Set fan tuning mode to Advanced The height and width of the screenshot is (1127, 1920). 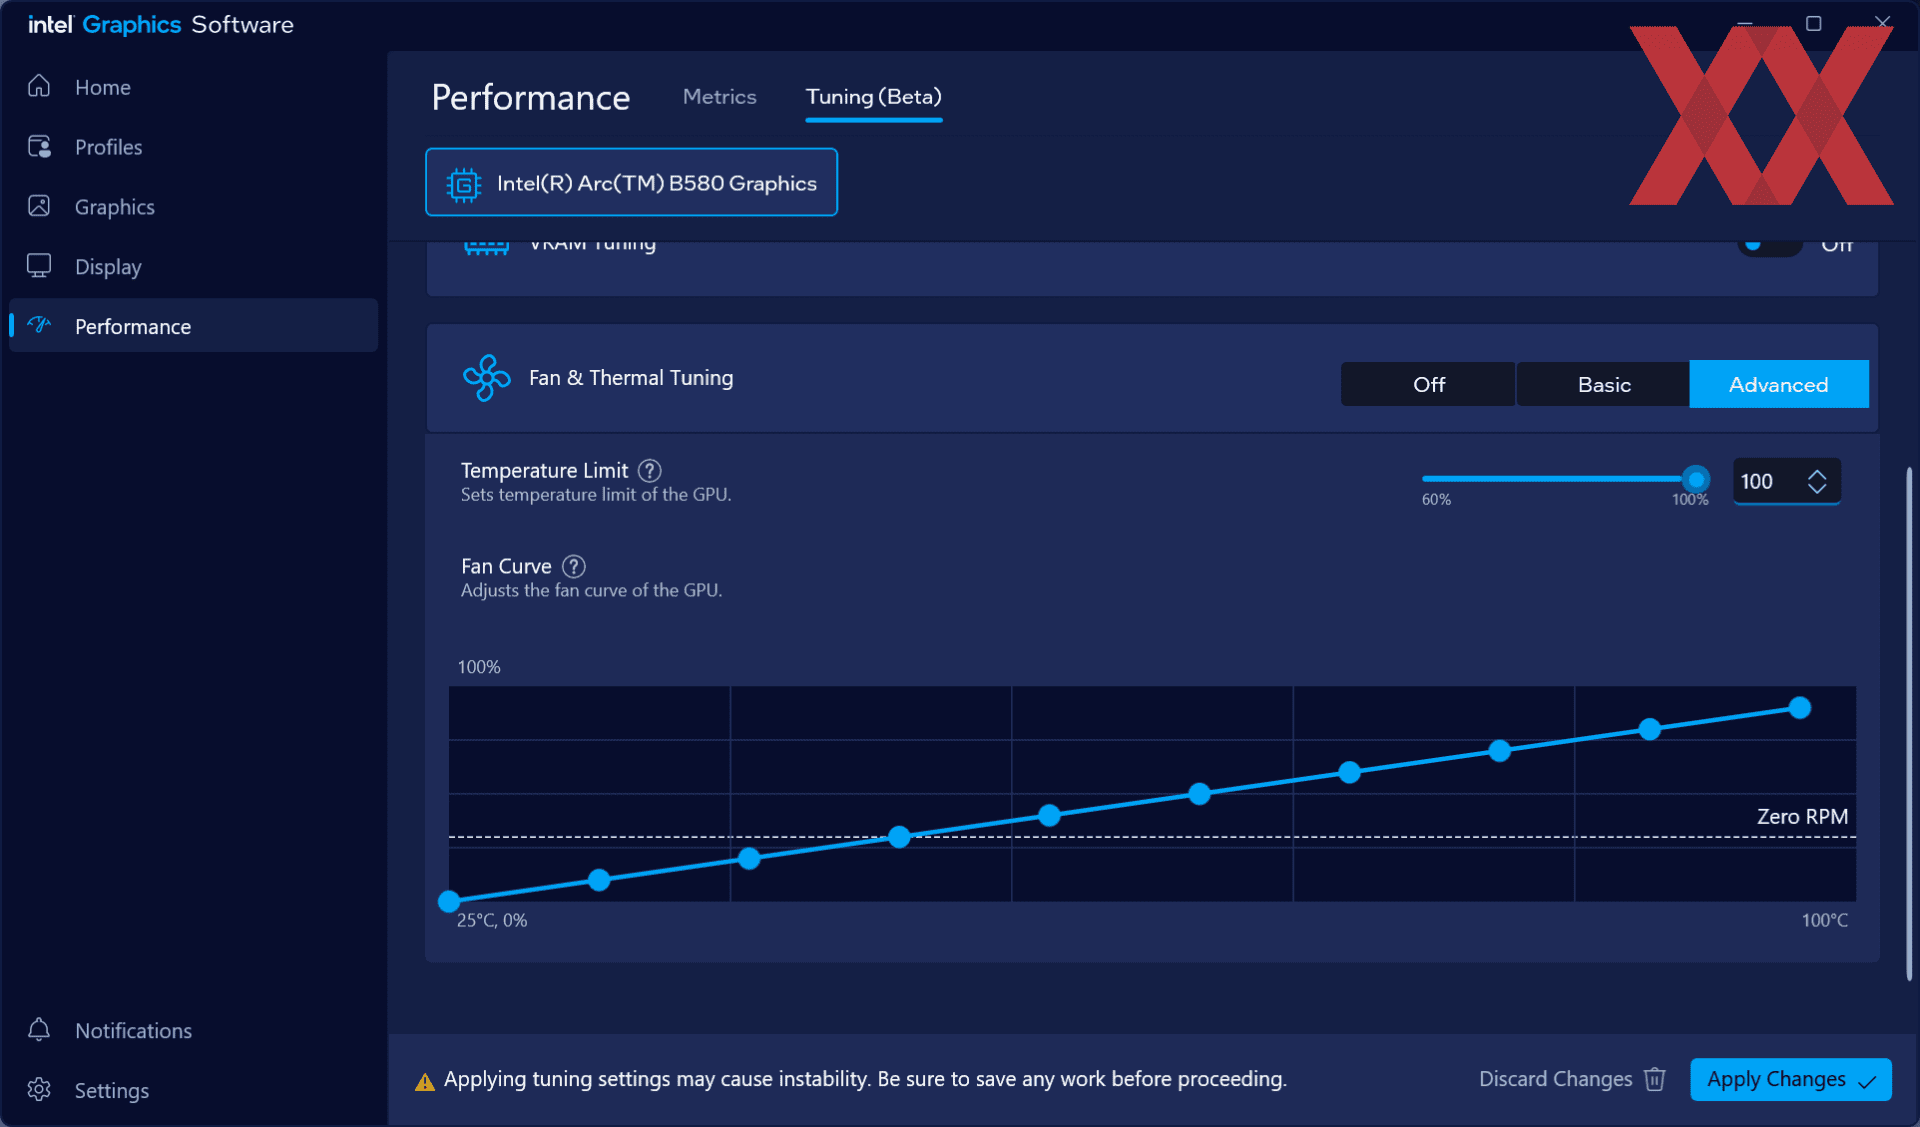pyautogui.click(x=1778, y=384)
